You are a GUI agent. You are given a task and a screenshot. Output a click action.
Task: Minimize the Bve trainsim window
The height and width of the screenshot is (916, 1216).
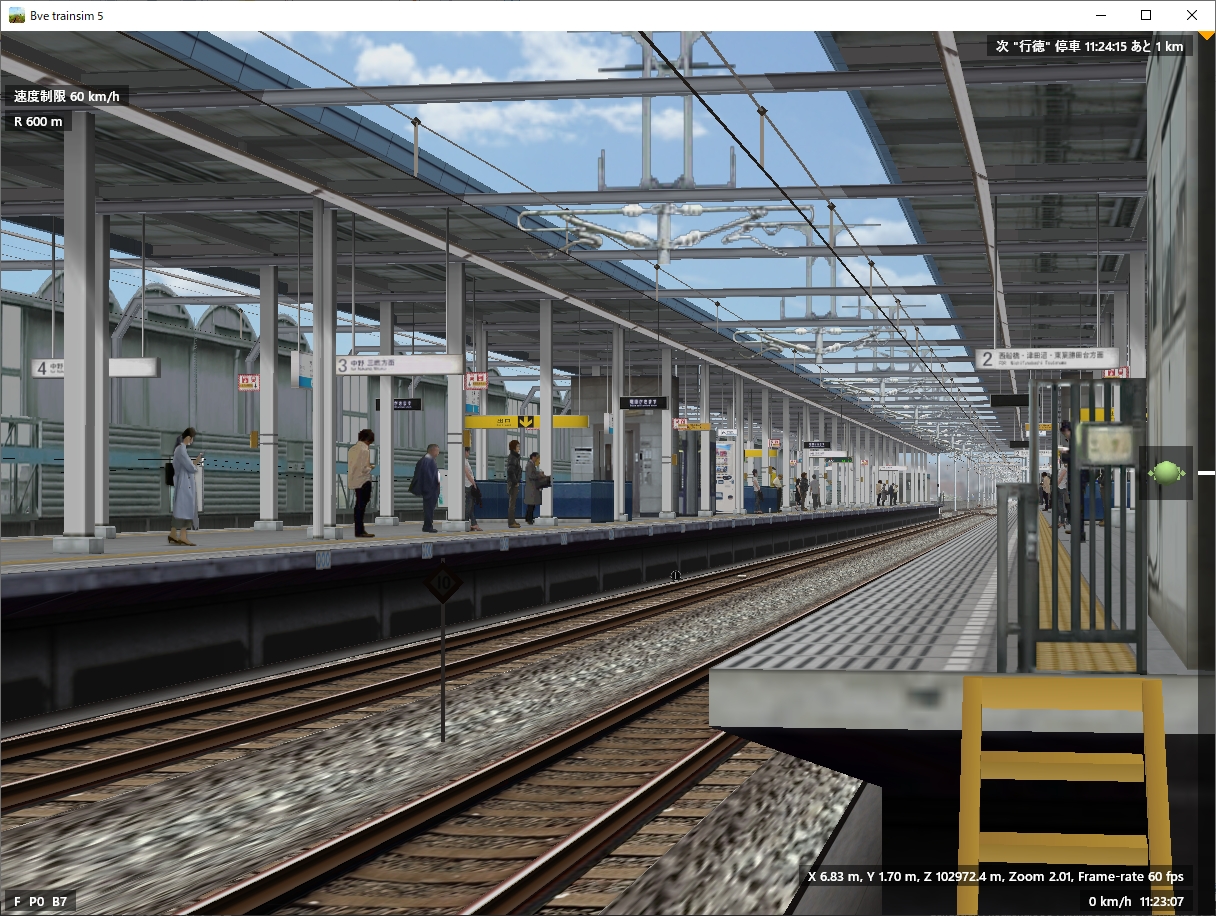[x=1100, y=15]
